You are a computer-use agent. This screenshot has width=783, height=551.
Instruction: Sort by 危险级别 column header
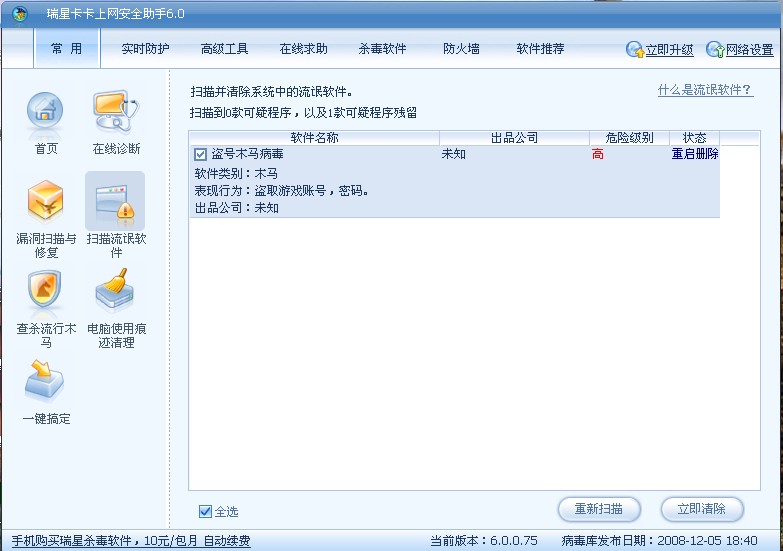click(629, 138)
